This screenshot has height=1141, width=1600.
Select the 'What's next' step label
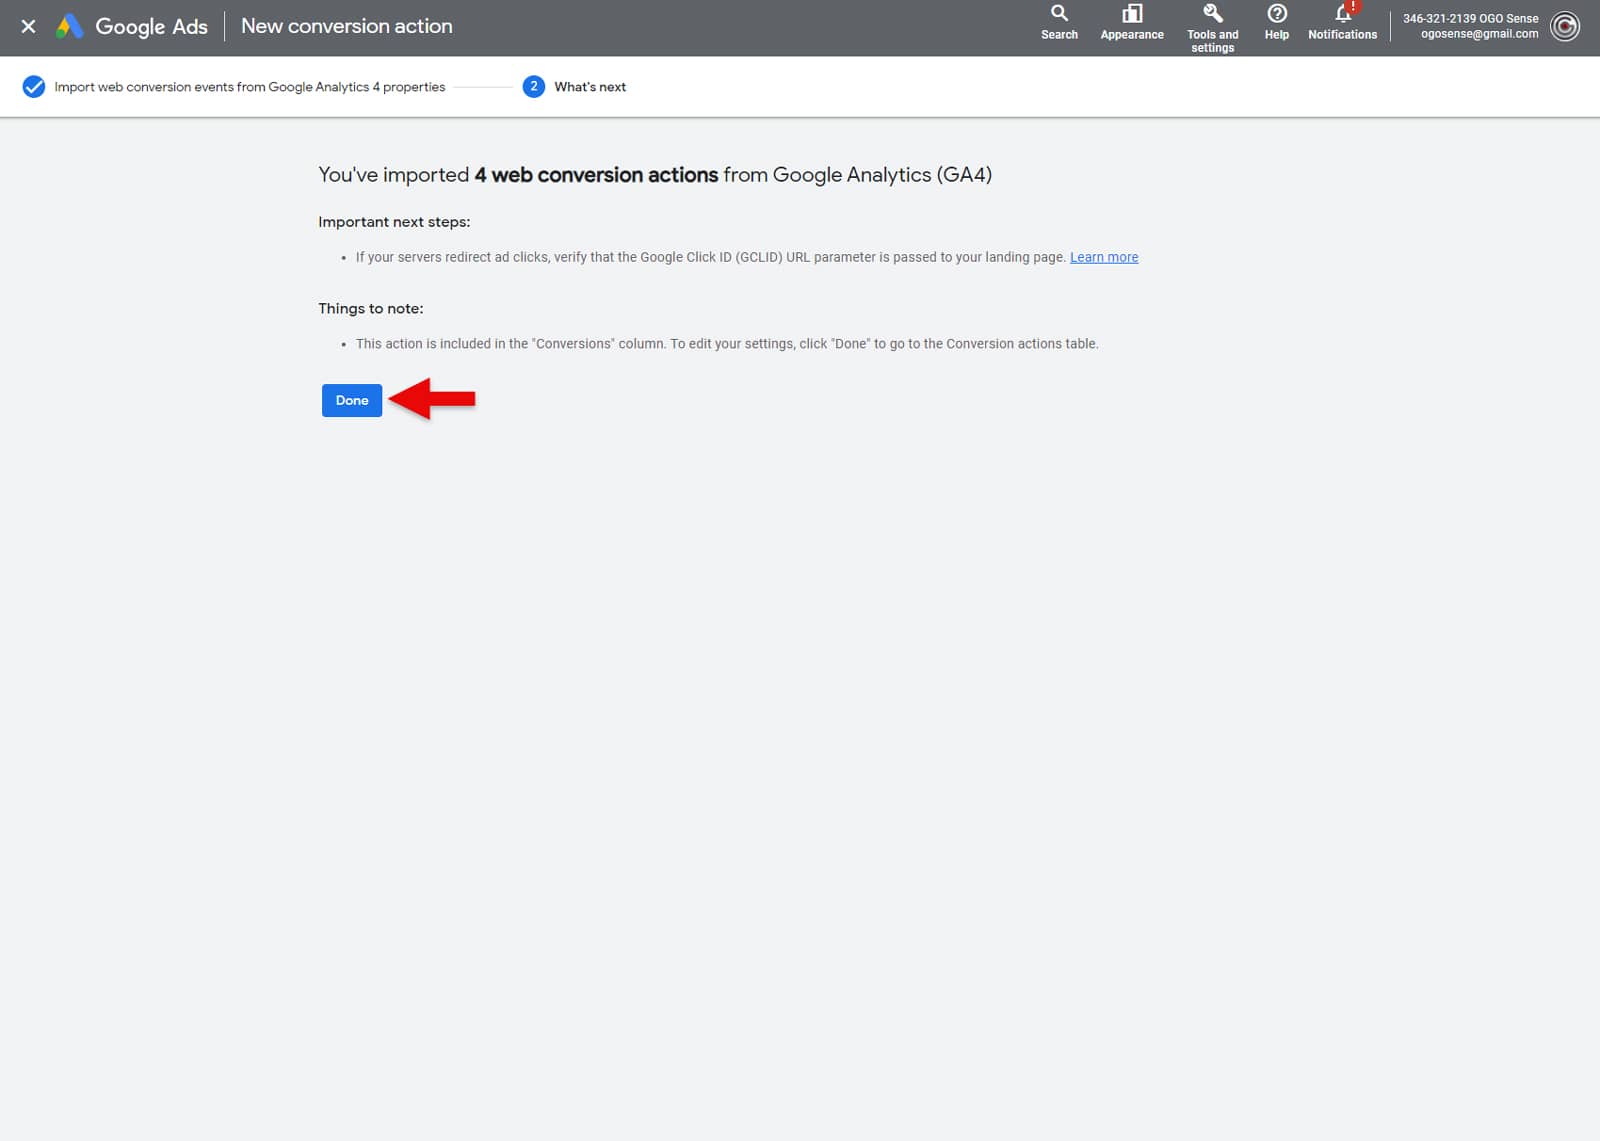[x=590, y=87]
